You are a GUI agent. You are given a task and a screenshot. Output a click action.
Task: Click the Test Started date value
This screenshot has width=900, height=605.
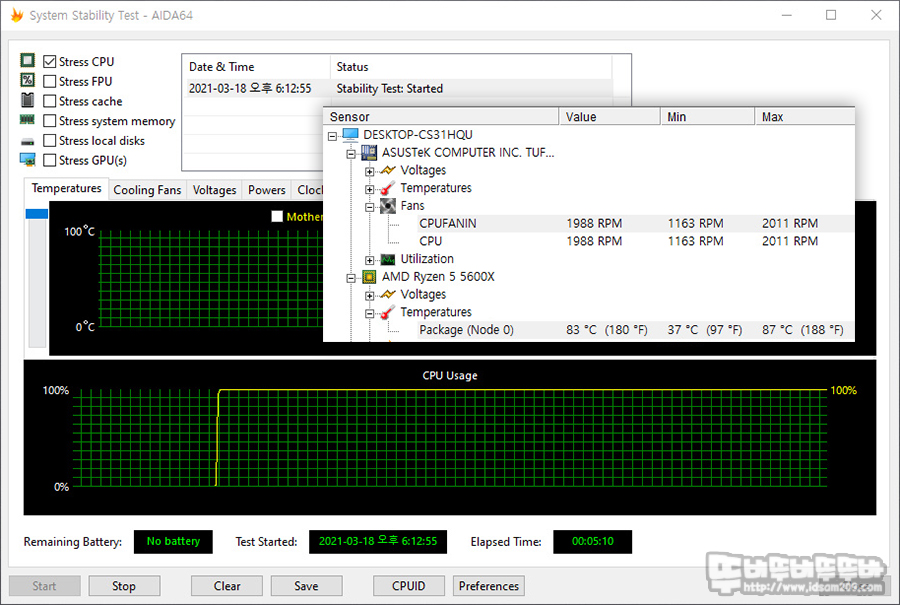378,541
